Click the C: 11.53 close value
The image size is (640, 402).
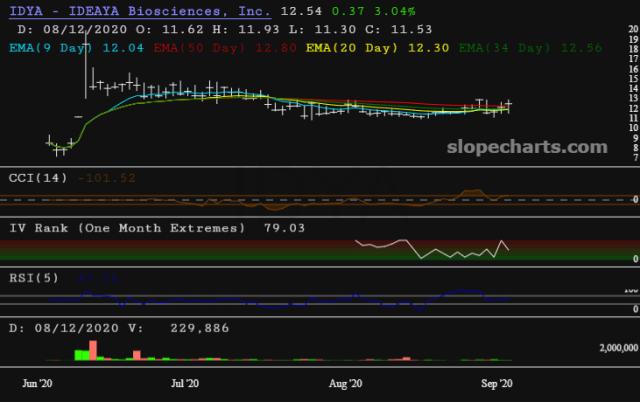pos(398,29)
